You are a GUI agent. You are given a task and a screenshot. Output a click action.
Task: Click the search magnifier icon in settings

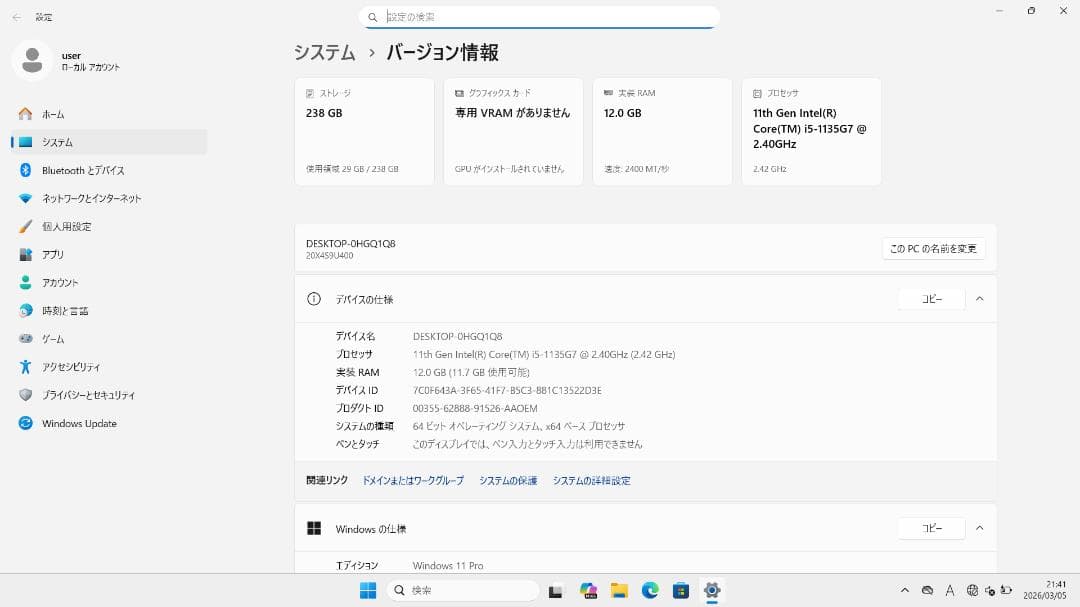point(373,17)
